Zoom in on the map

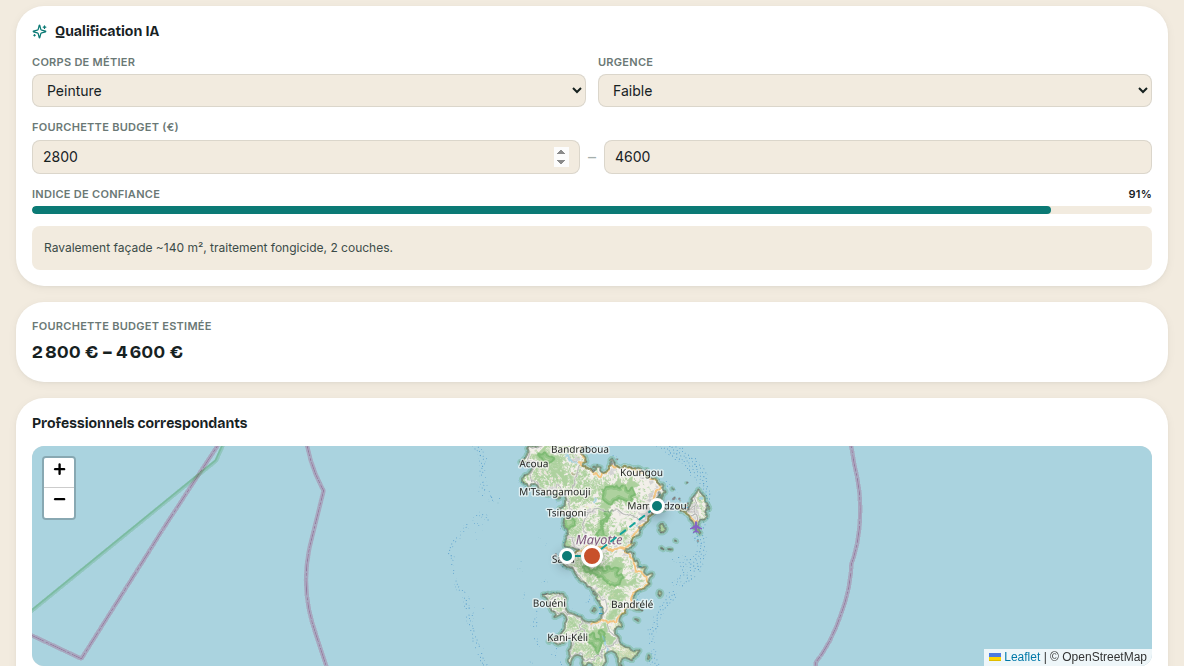[59, 472]
